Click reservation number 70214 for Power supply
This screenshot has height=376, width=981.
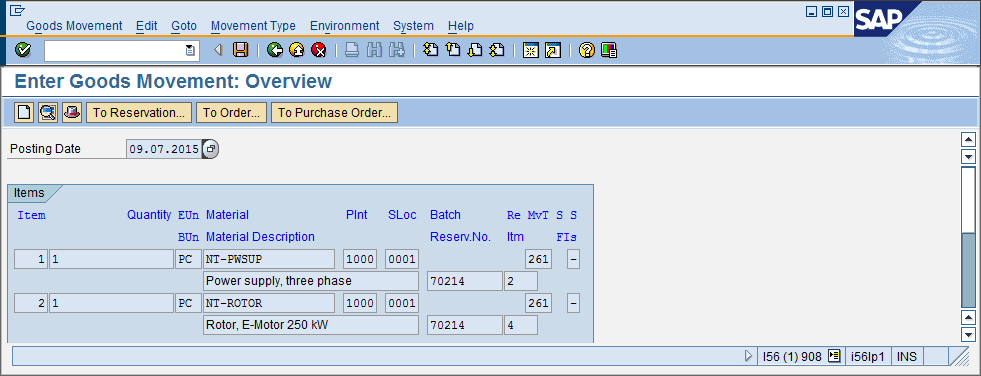pyautogui.click(x=464, y=281)
